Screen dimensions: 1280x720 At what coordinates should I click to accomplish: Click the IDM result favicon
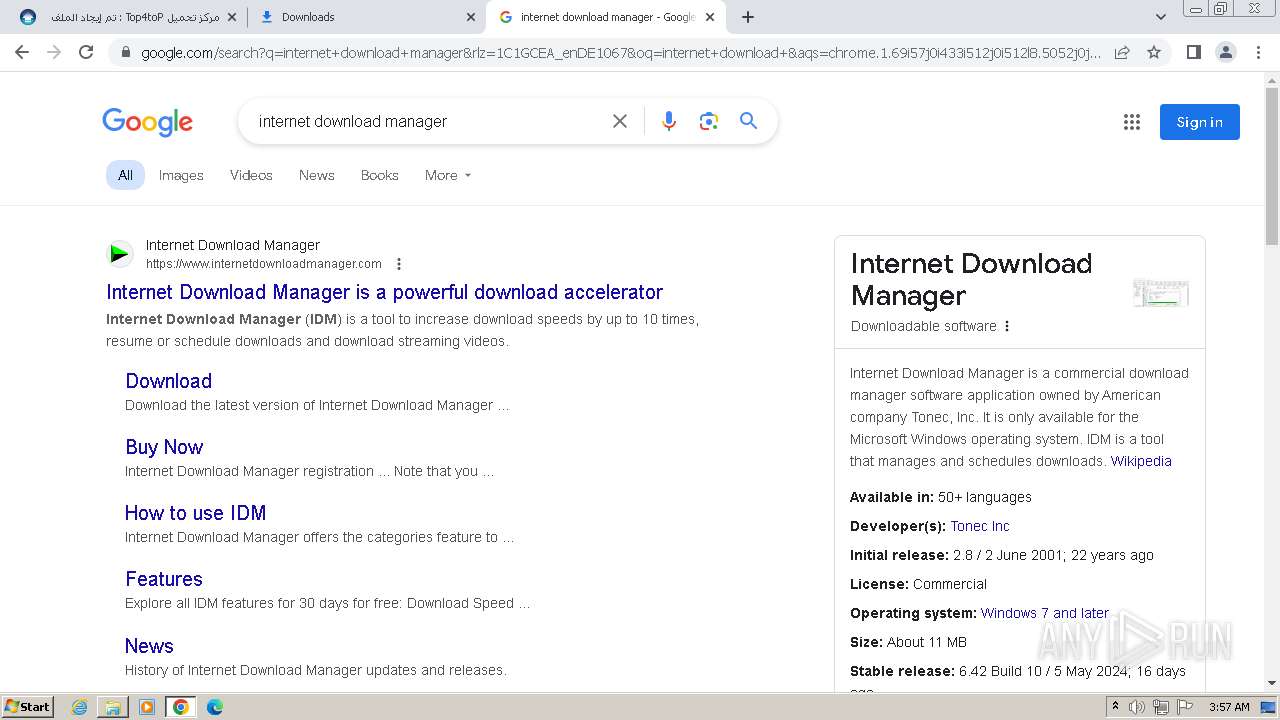120,254
